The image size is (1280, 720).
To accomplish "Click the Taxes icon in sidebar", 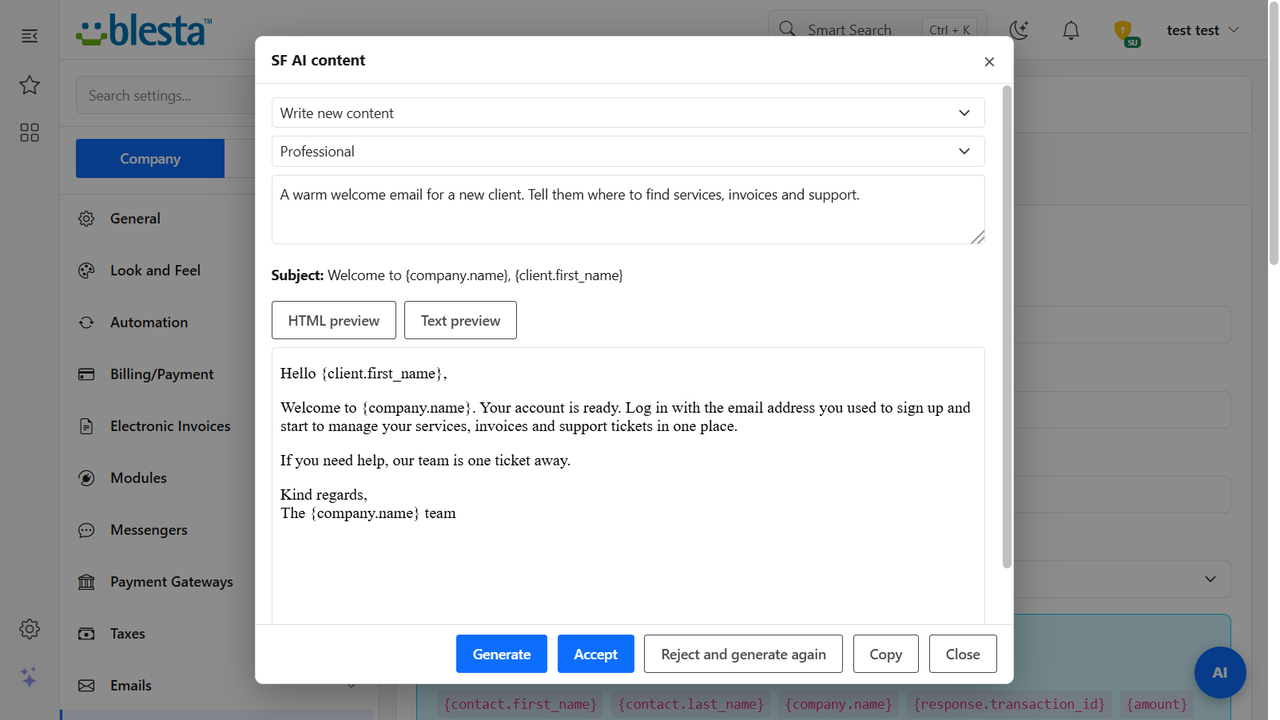I will [87, 635].
